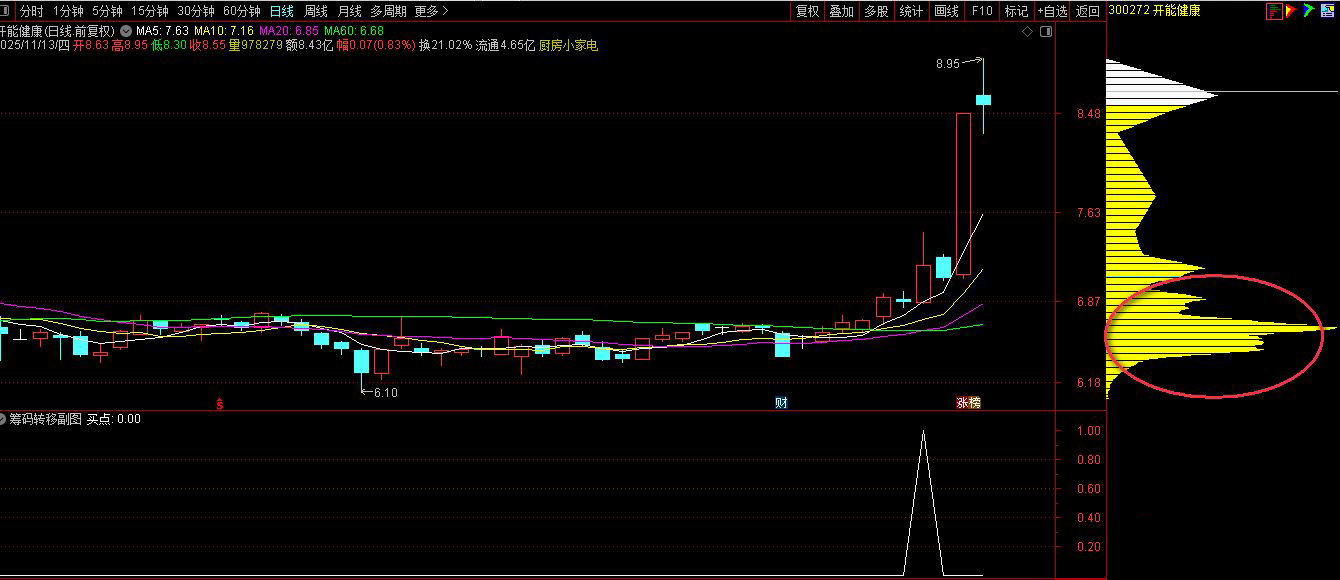The height and width of the screenshot is (580, 1340).
Task: Add stock with +自选 button
Action: tap(1052, 11)
